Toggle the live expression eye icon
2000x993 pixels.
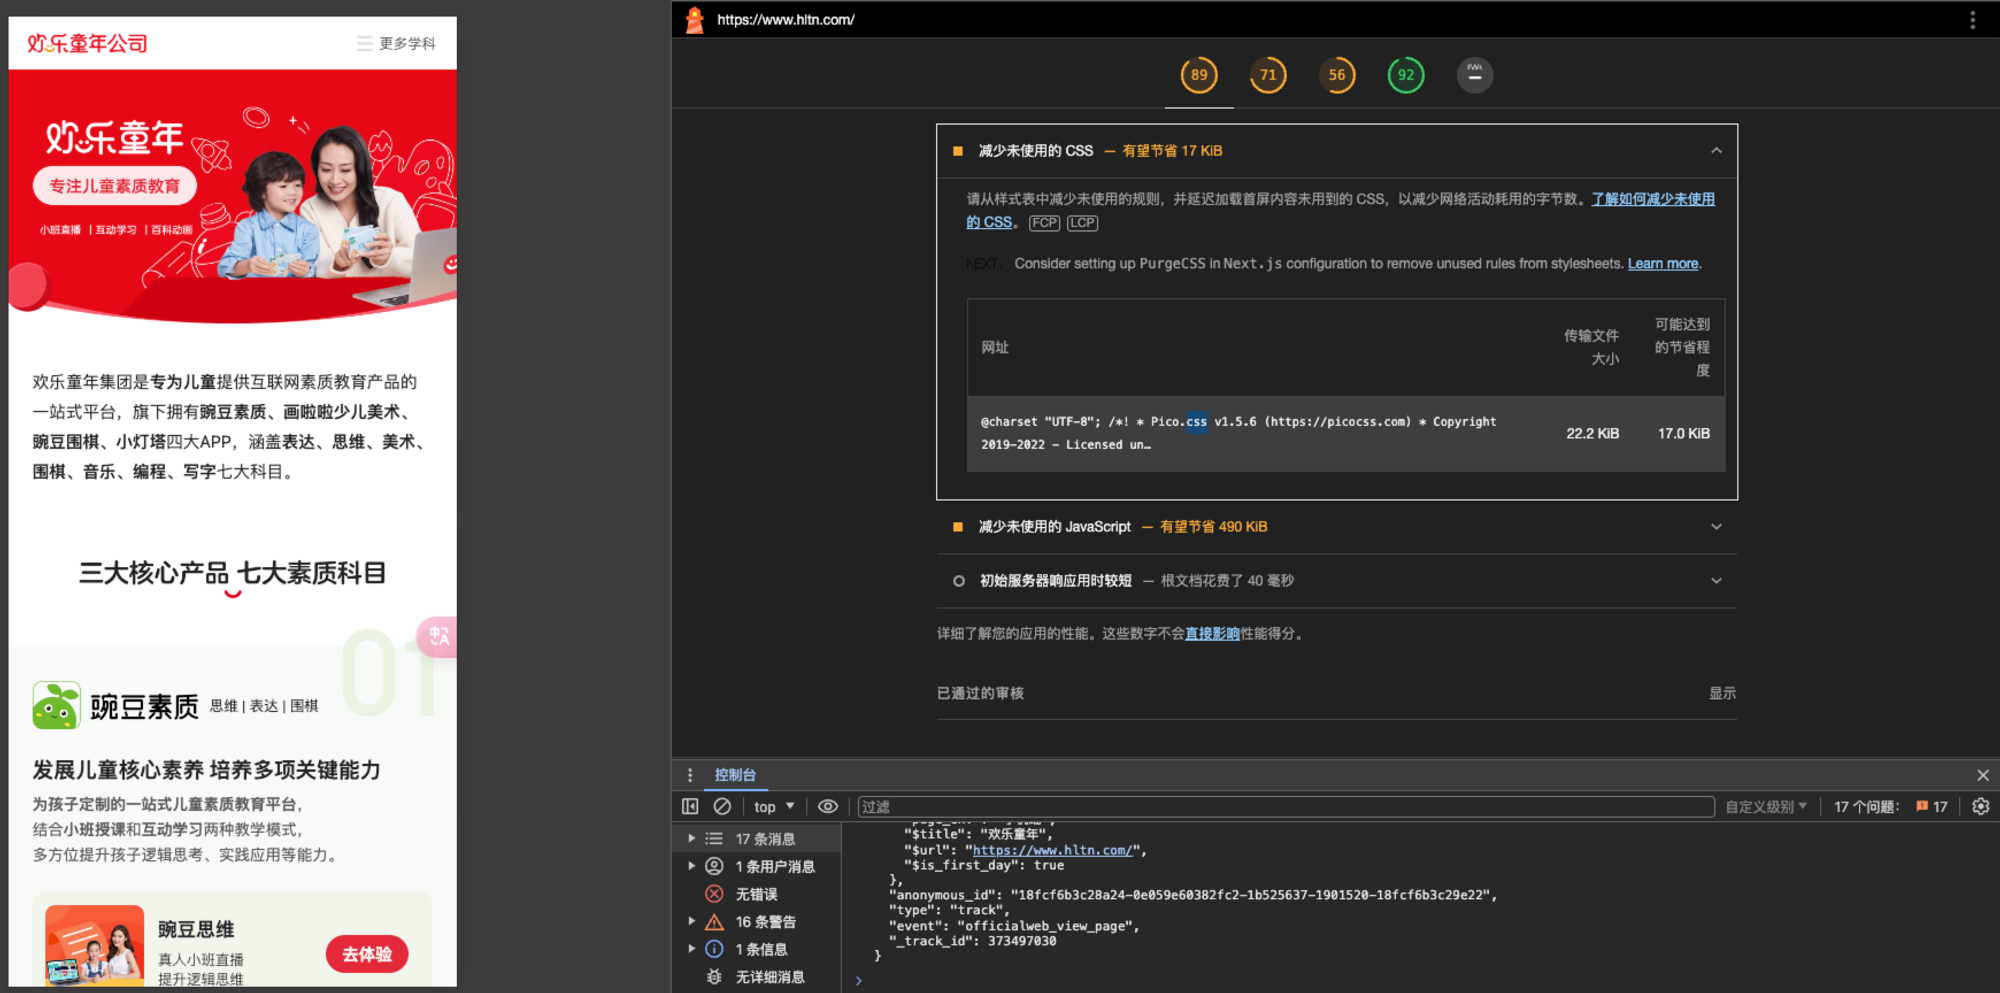pyautogui.click(x=828, y=806)
